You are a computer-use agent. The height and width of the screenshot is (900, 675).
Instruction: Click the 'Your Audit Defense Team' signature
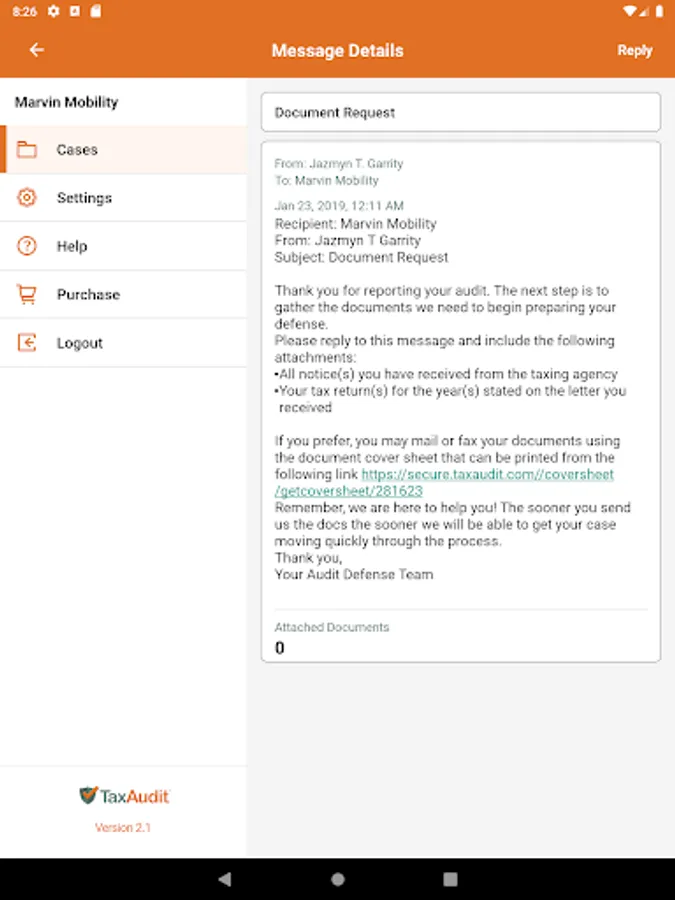(x=354, y=575)
